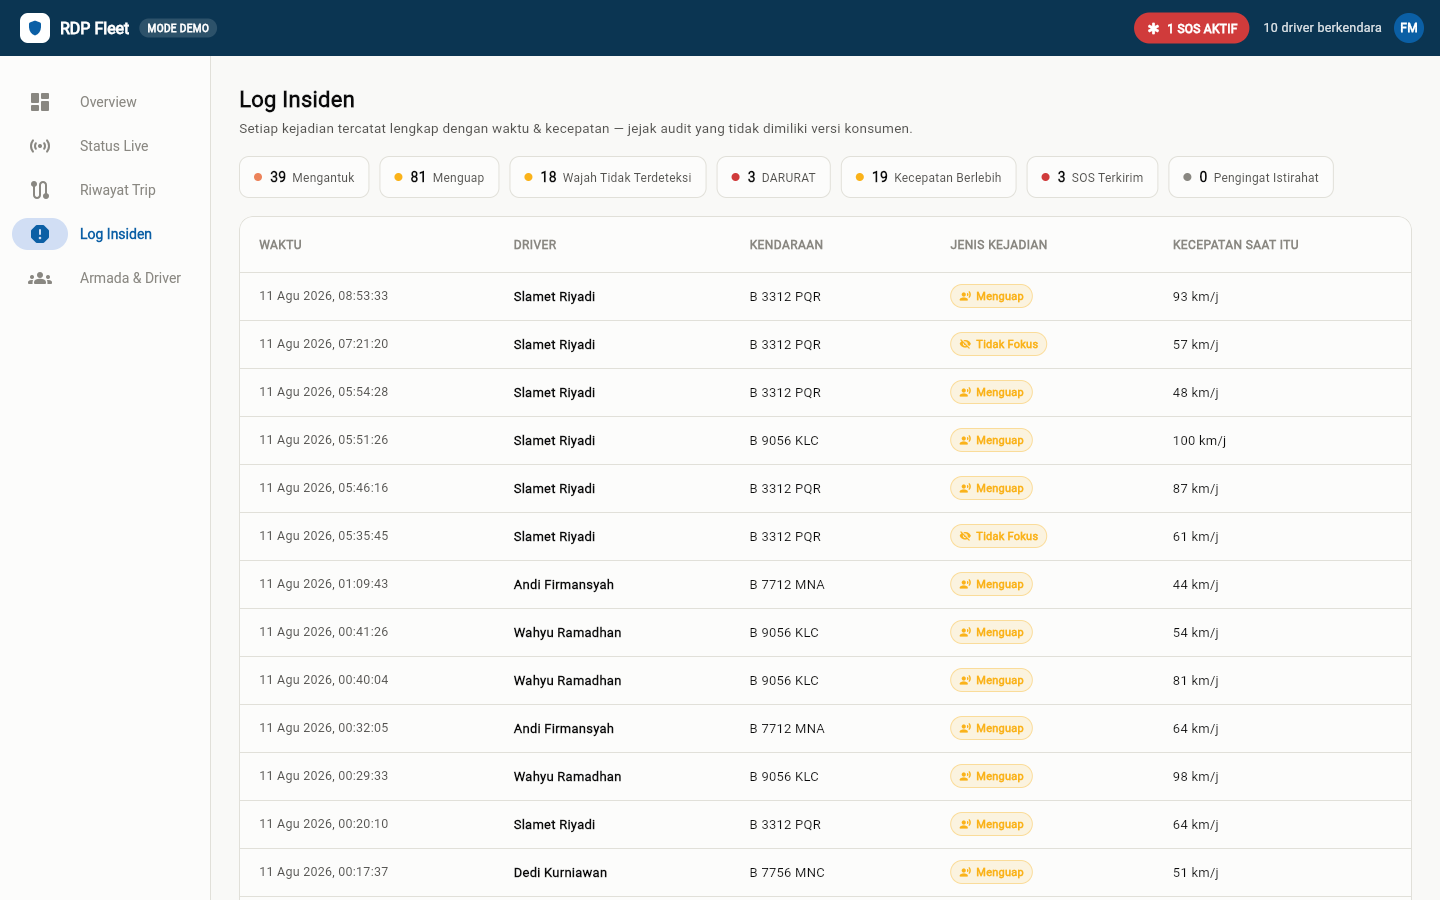Click 10 driver berkendara status text
Viewport: 1440px width, 900px height.
(1322, 28)
